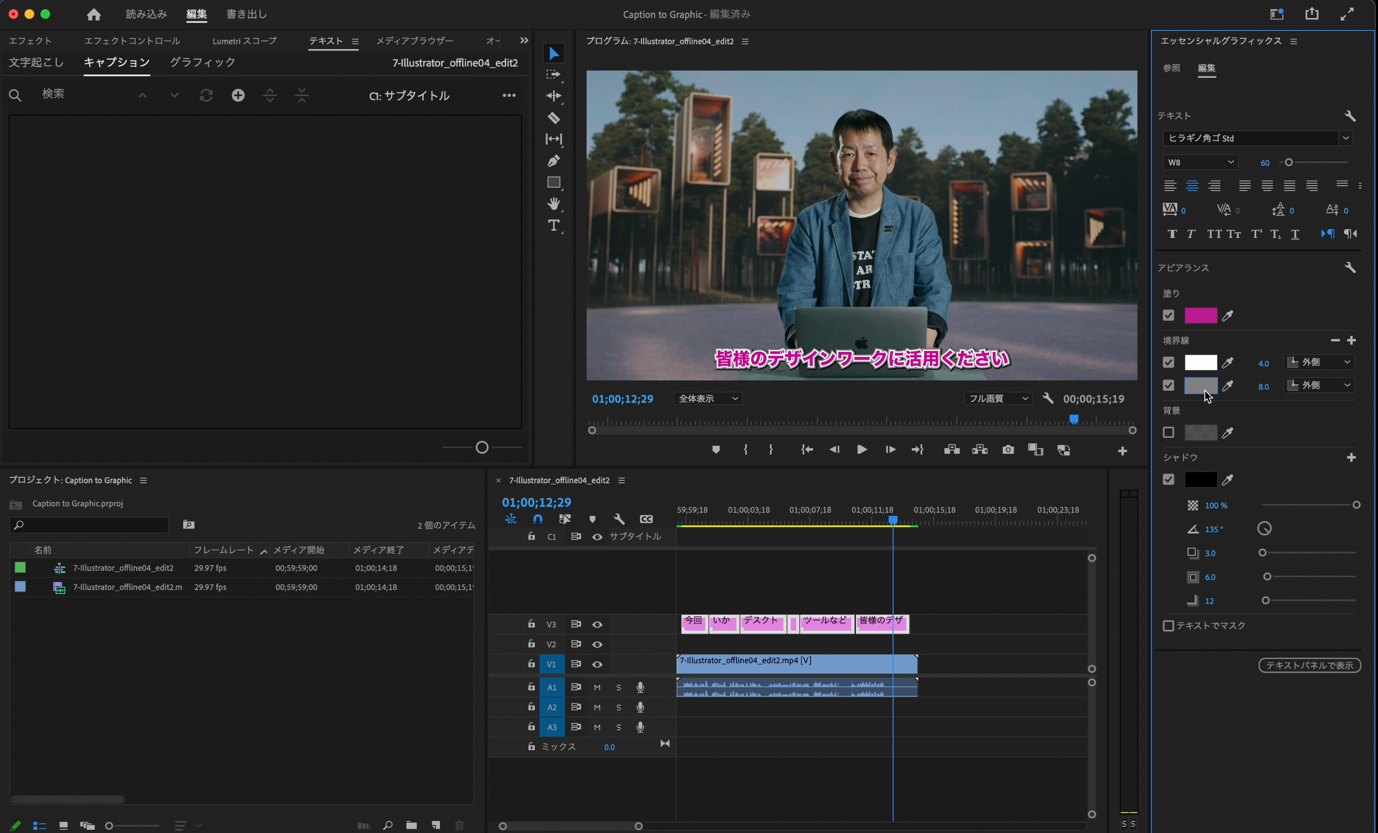Viewport: 1378px width, 833px height.
Task: Toggle the テキストでマスク checkbox
Action: click(1168, 626)
